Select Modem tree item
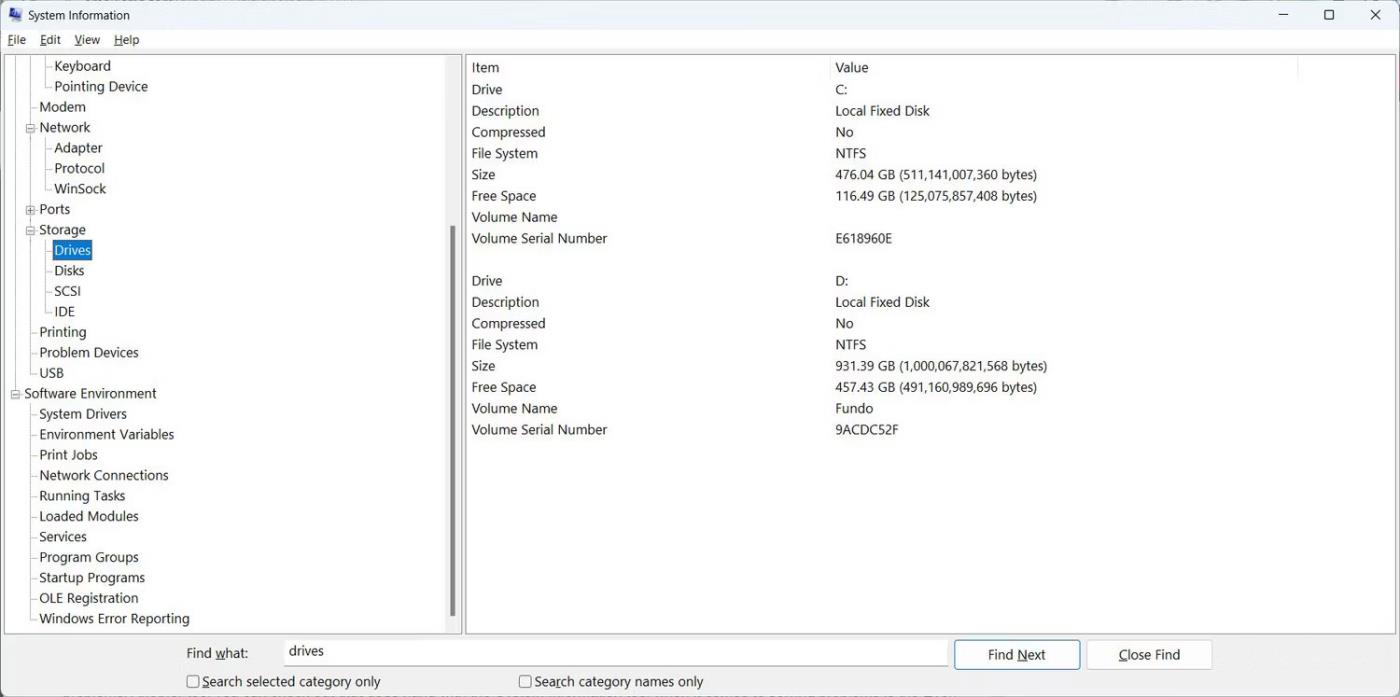This screenshot has height=697, width=1400. (x=62, y=107)
